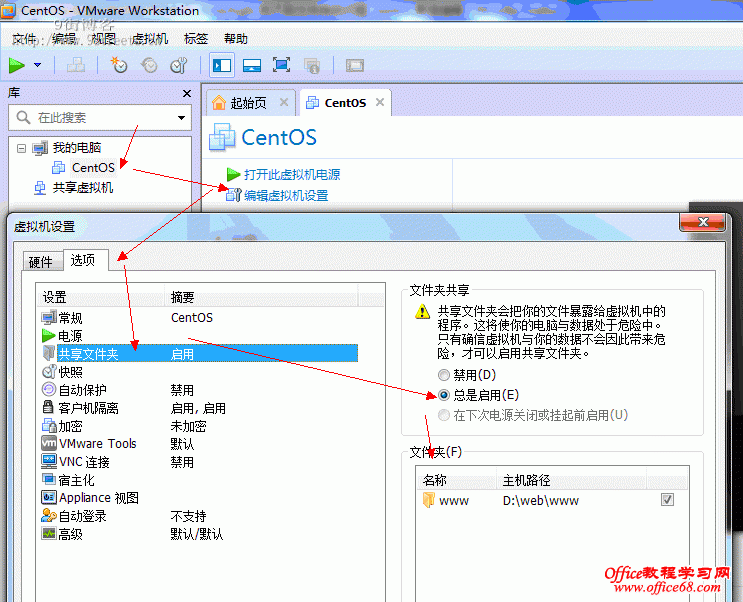The height and width of the screenshot is (602, 743).
Task: Close the 起始页 tab
Action: click(x=284, y=102)
